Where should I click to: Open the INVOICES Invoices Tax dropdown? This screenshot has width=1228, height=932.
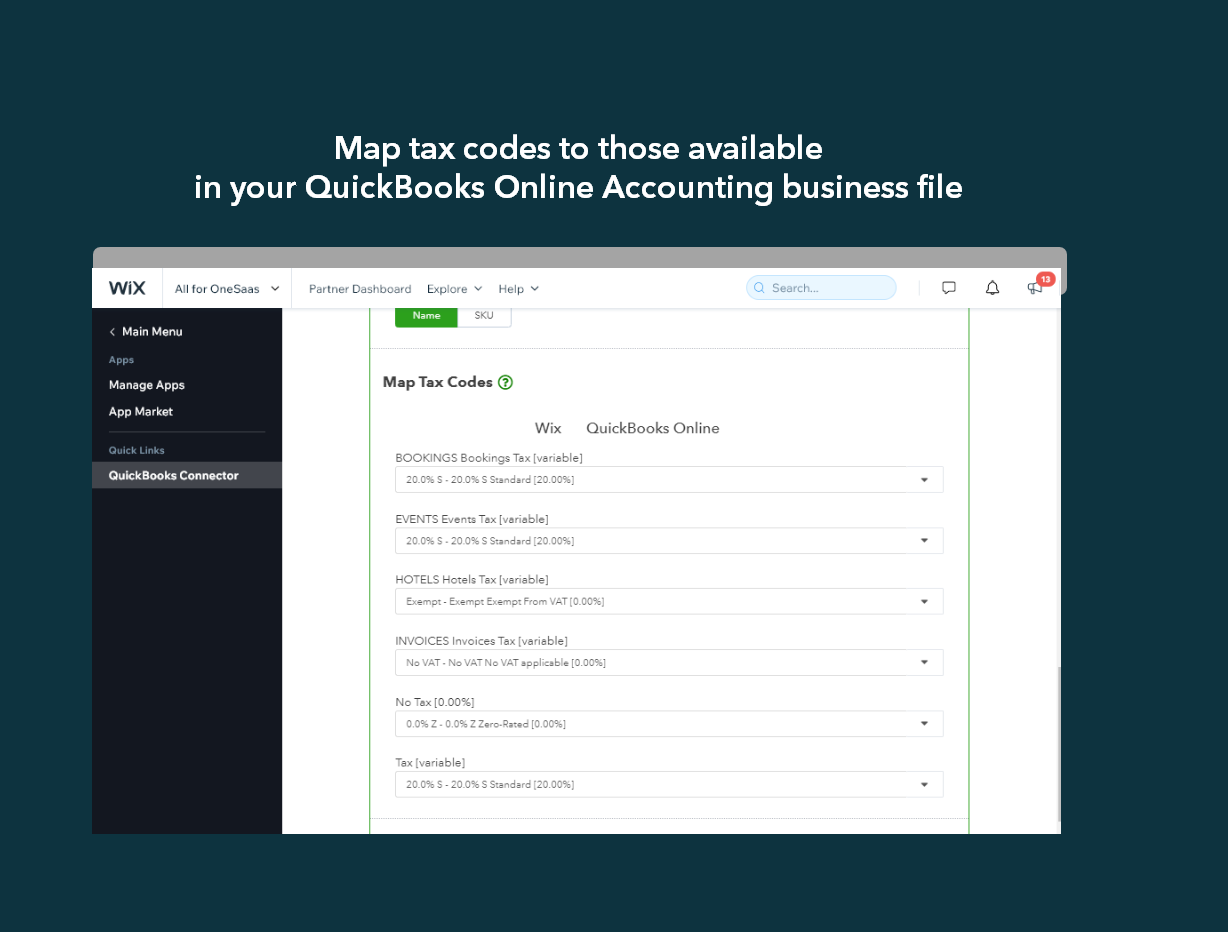[669, 663]
